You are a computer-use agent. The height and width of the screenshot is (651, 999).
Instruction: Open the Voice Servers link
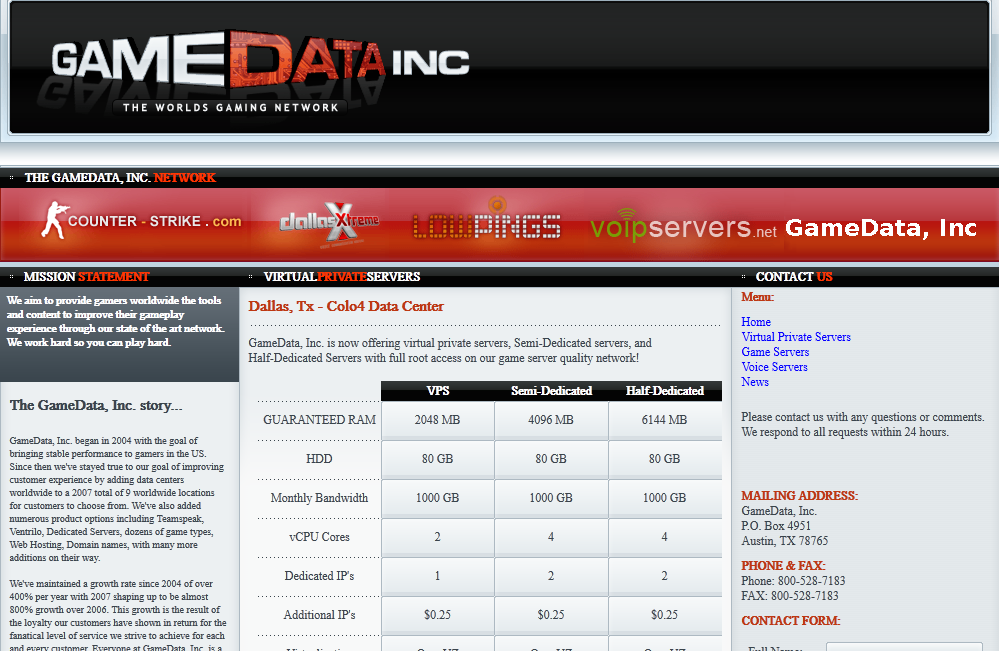[x=774, y=367]
